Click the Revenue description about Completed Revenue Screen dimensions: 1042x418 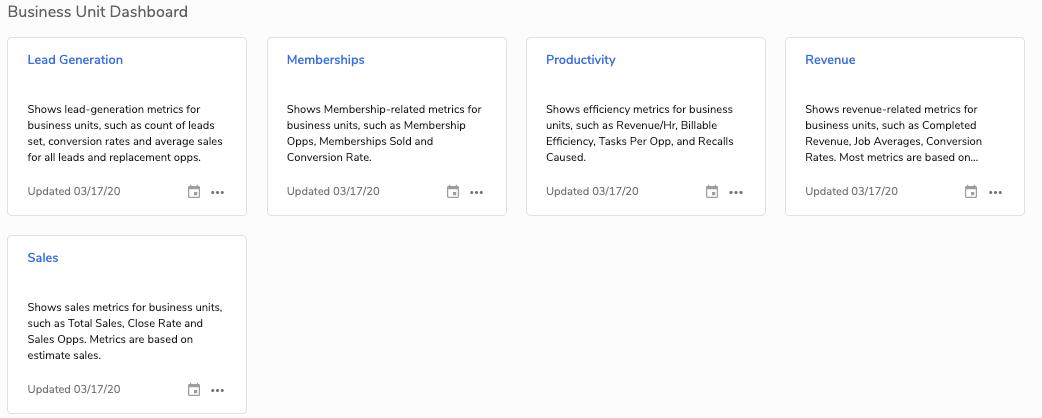894,133
